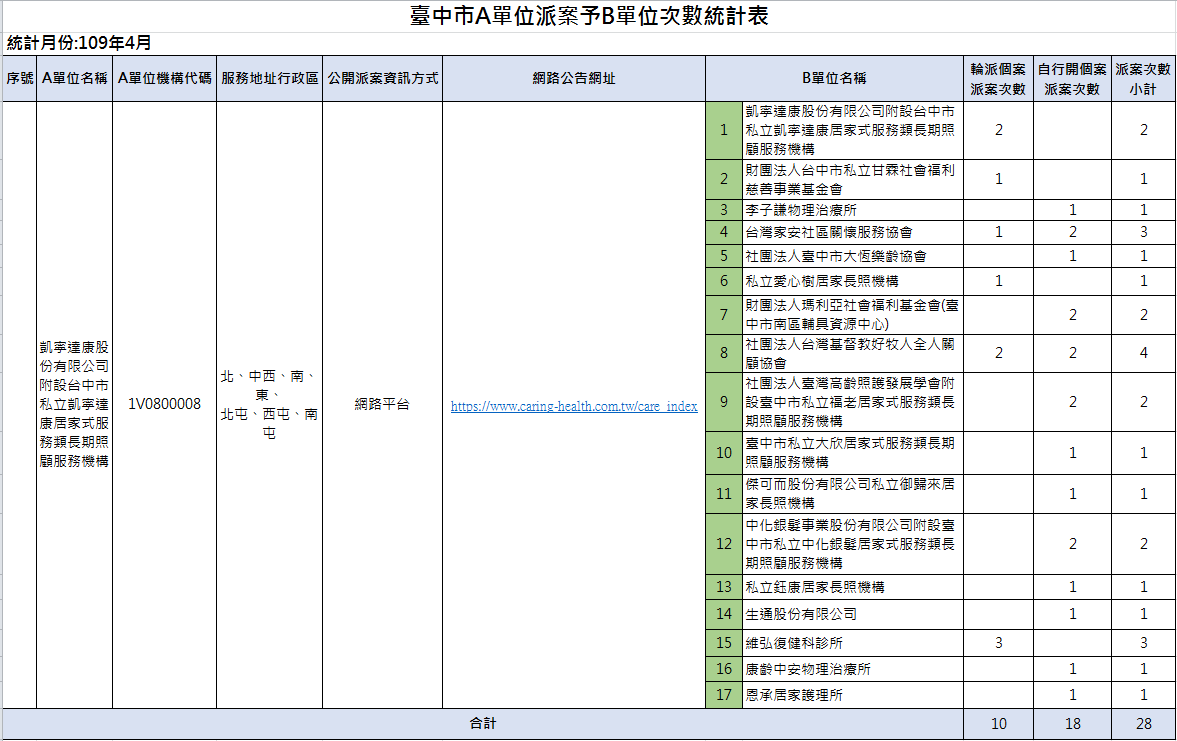Click green sequence number cell 17
The height and width of the screenshot is (741, 1177).
point(724,695)
